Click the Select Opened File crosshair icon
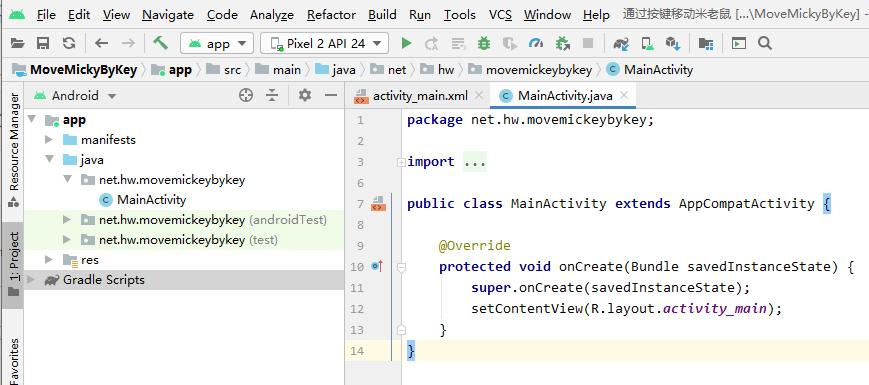Viewport: 869px width, 385px height. (x=246, y=95)
